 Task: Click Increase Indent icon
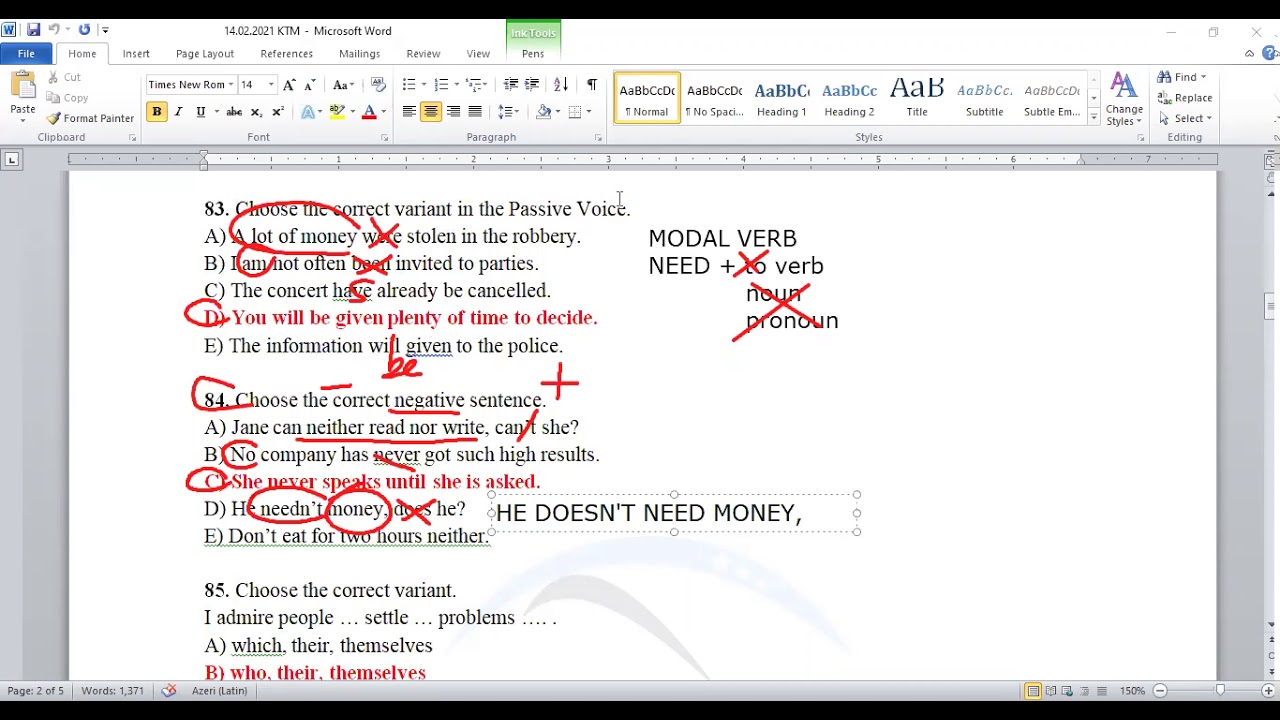(x=532, y=85)
